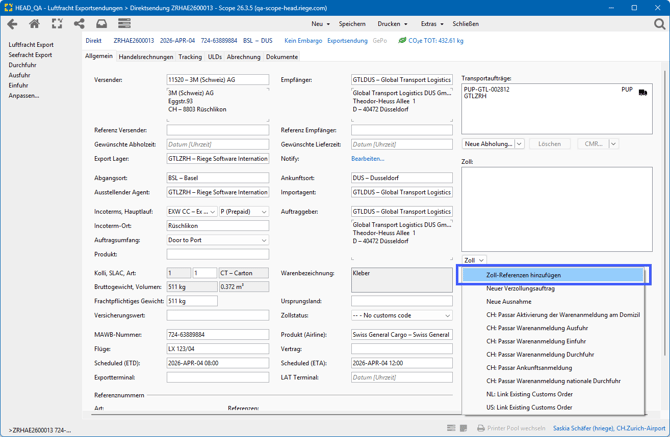Go to the home screen icon
The width and height of the screenshot is (670, 437).
click(34, 24)
